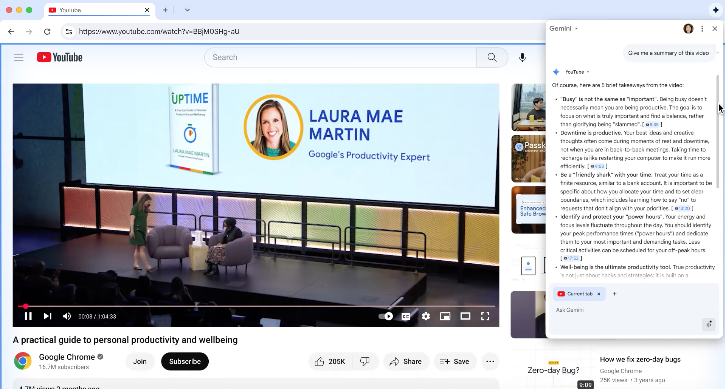
Task: Activate voice search with the microphone icon
Action: pos(522,57)
